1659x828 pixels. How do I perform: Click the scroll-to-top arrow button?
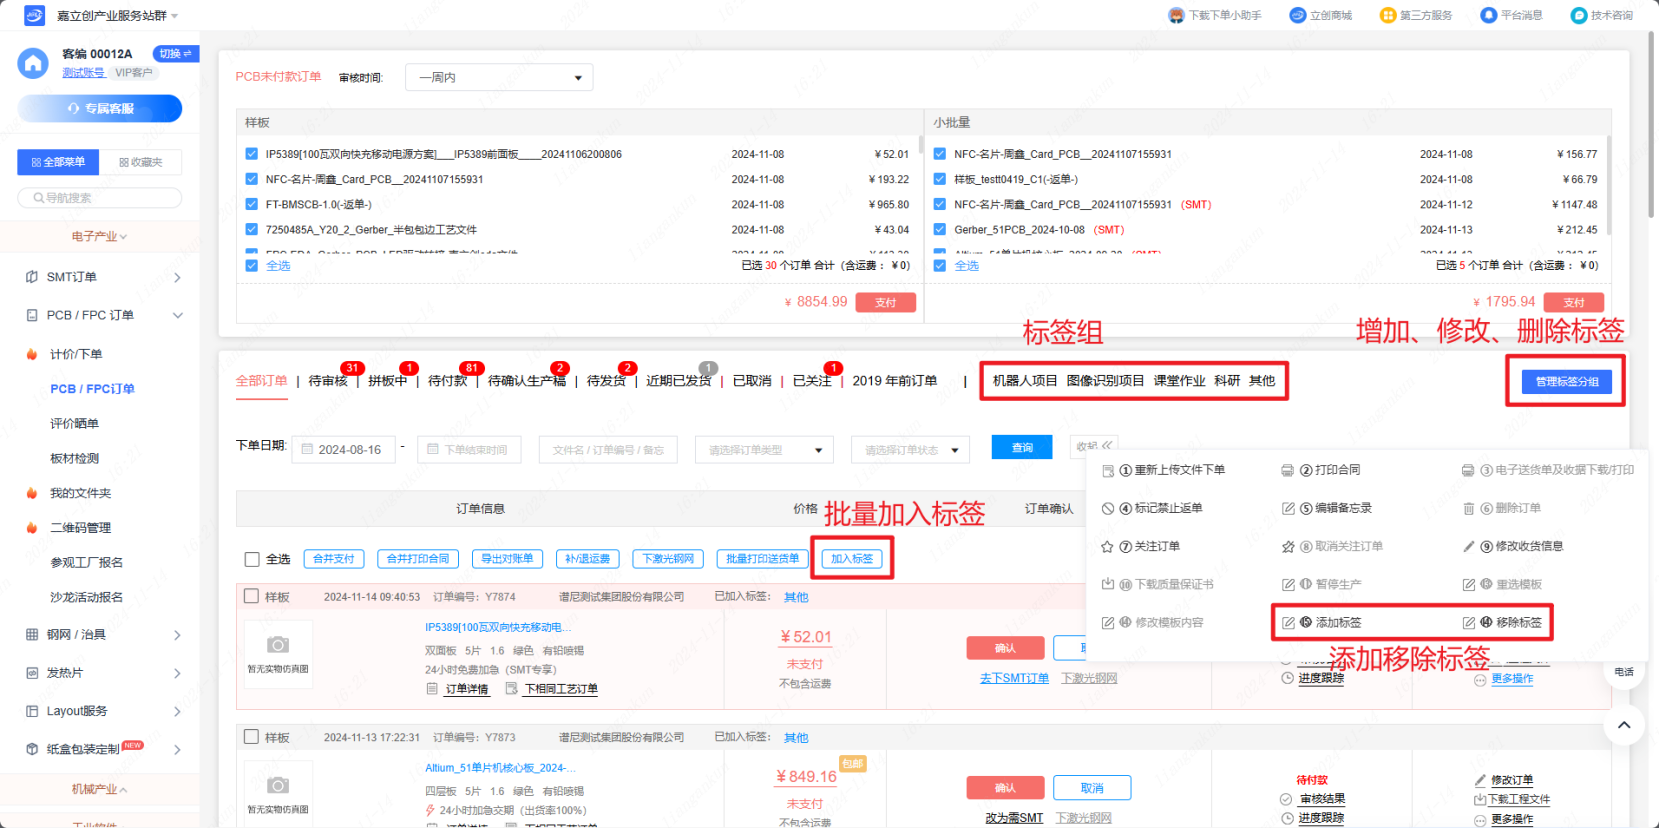click(1624, 725)
